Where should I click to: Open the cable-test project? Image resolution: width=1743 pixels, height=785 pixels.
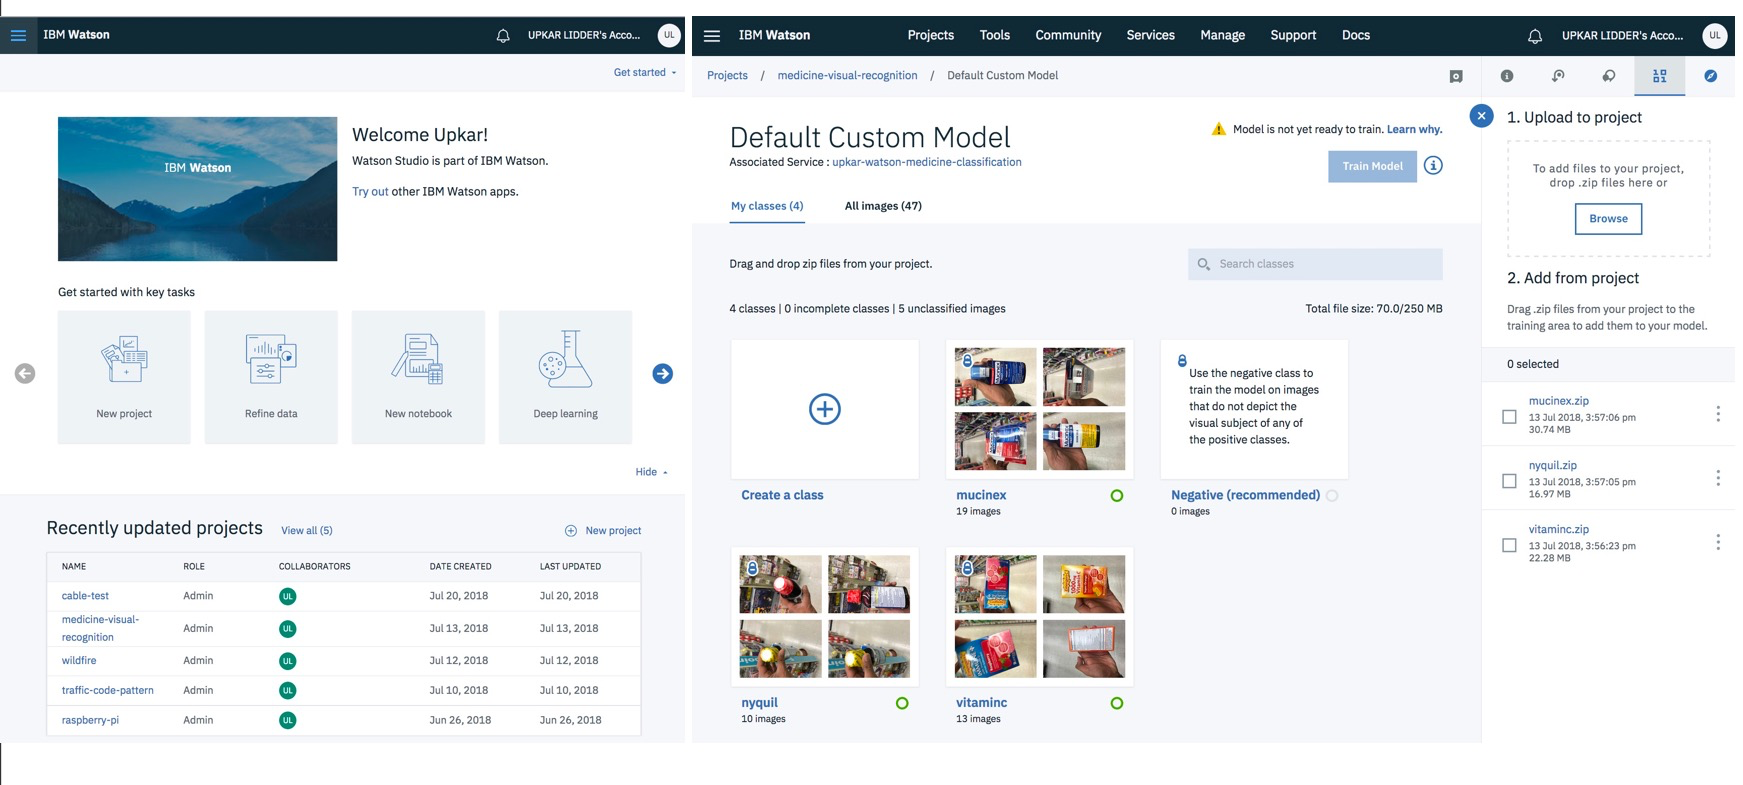pyautogui.click(x=85, y=596)
